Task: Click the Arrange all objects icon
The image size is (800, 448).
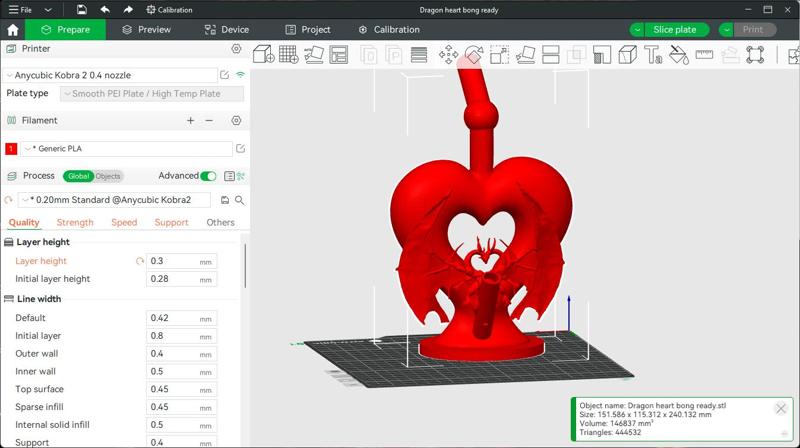Action: pyautogui.click(x=339, y=54)
